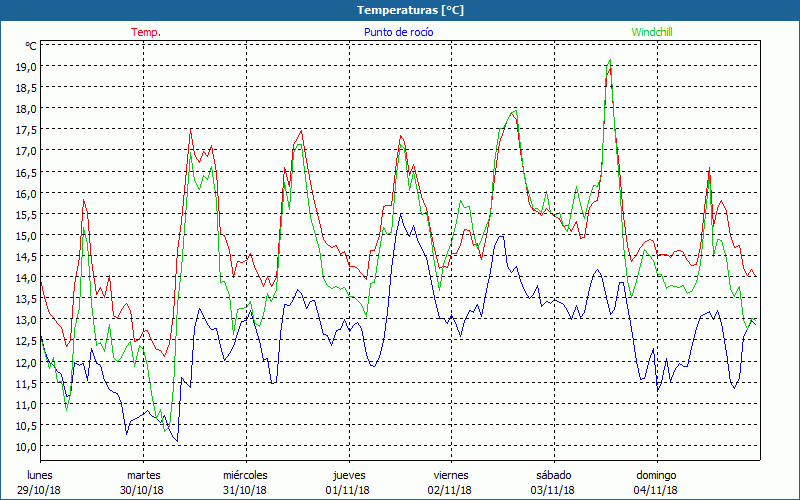Click the '11,5' y-axis value
Image resolution: width=800 pixels, height=500 pixels.
(27, 384)
